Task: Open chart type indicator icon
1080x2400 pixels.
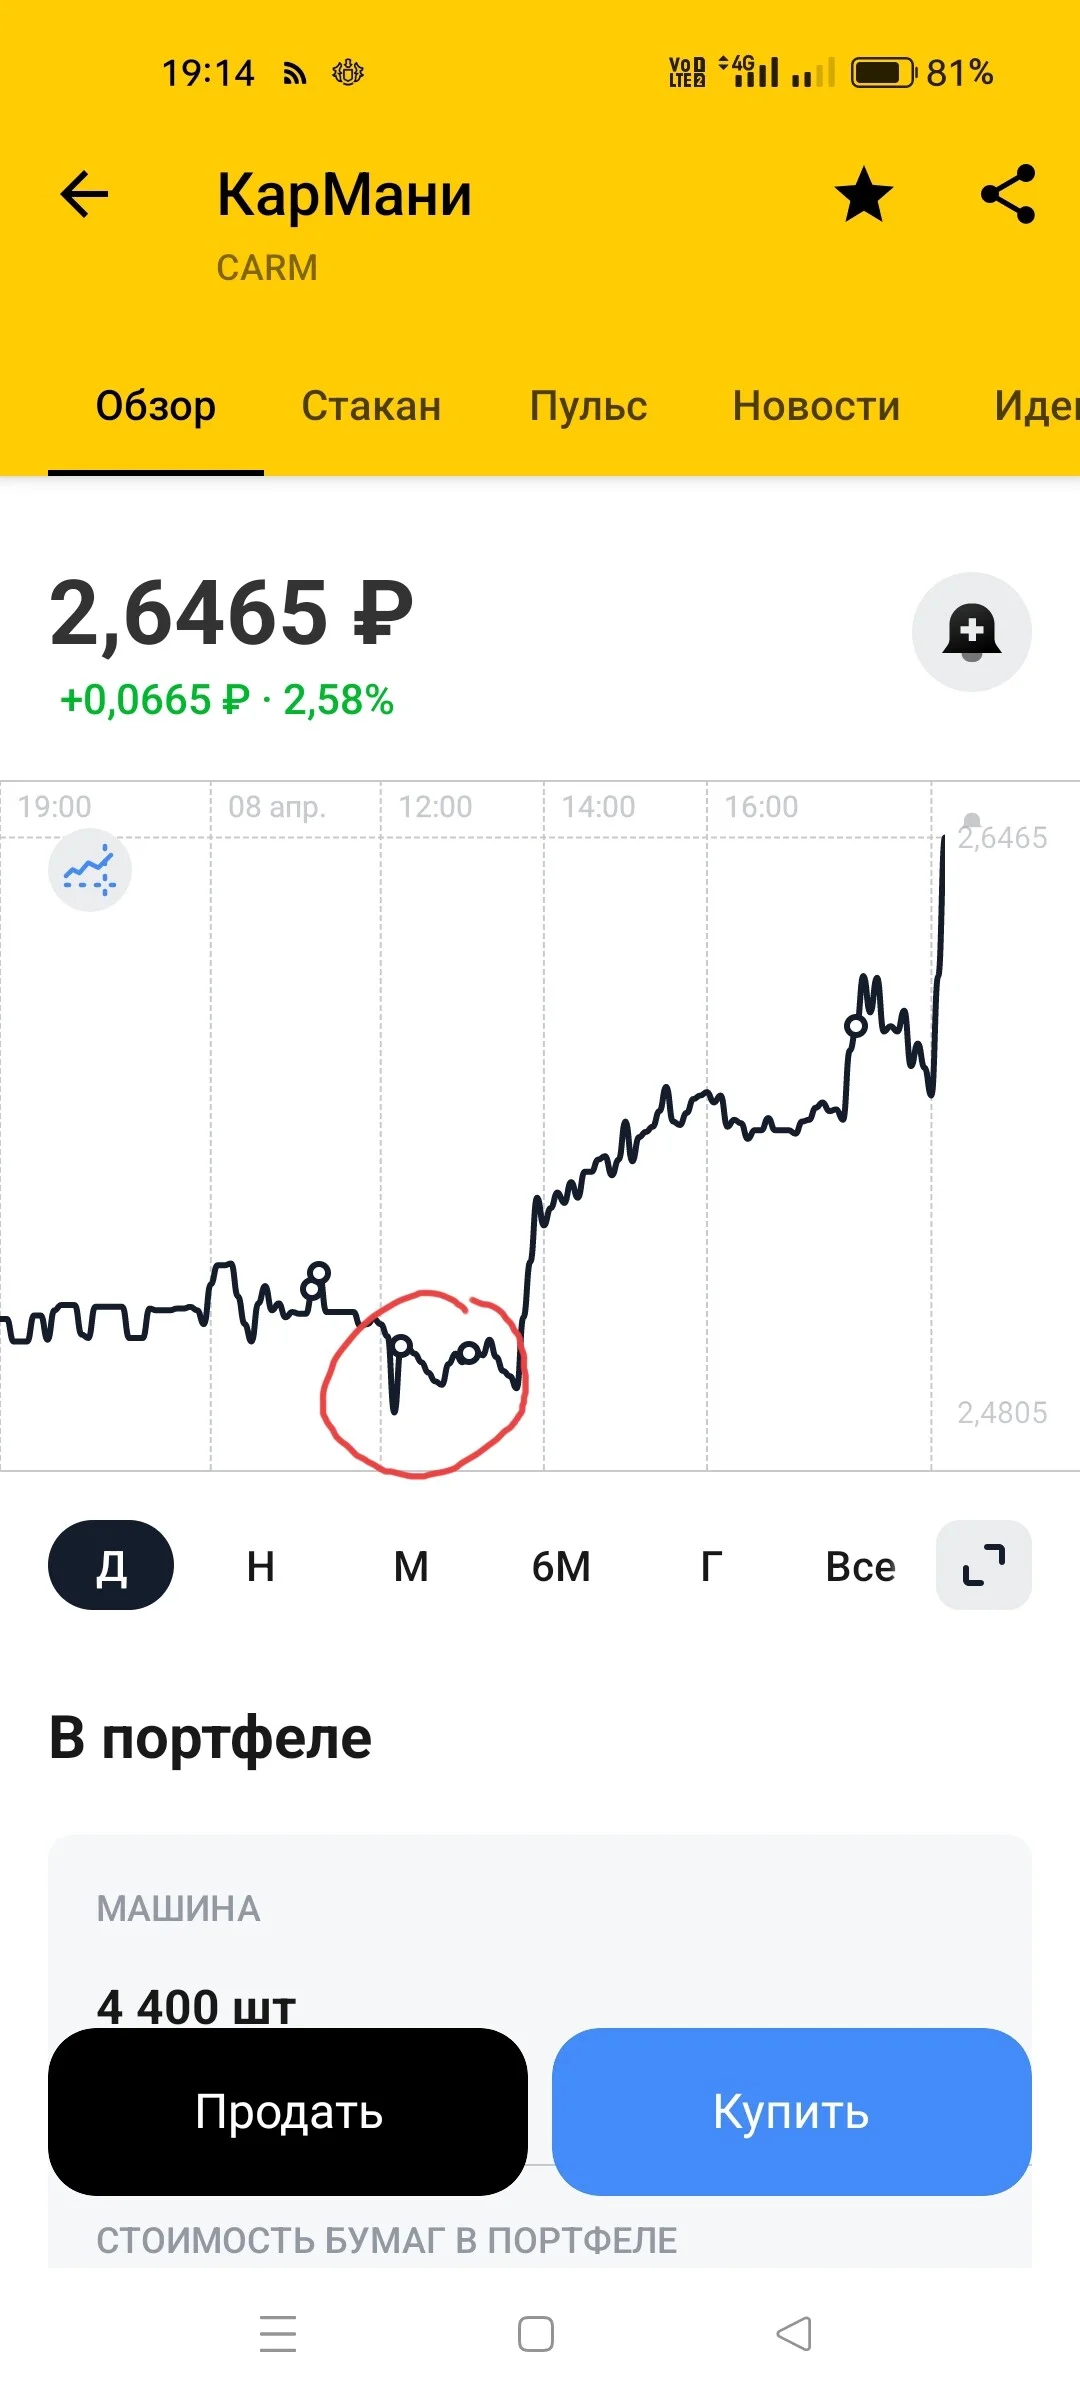Action: [90, 870]
